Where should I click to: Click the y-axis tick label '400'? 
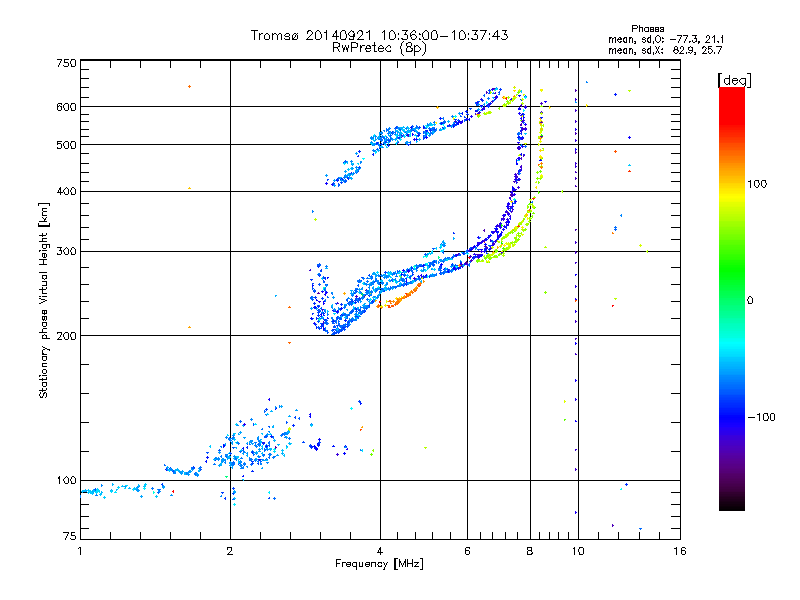click(x=66, y=191)
